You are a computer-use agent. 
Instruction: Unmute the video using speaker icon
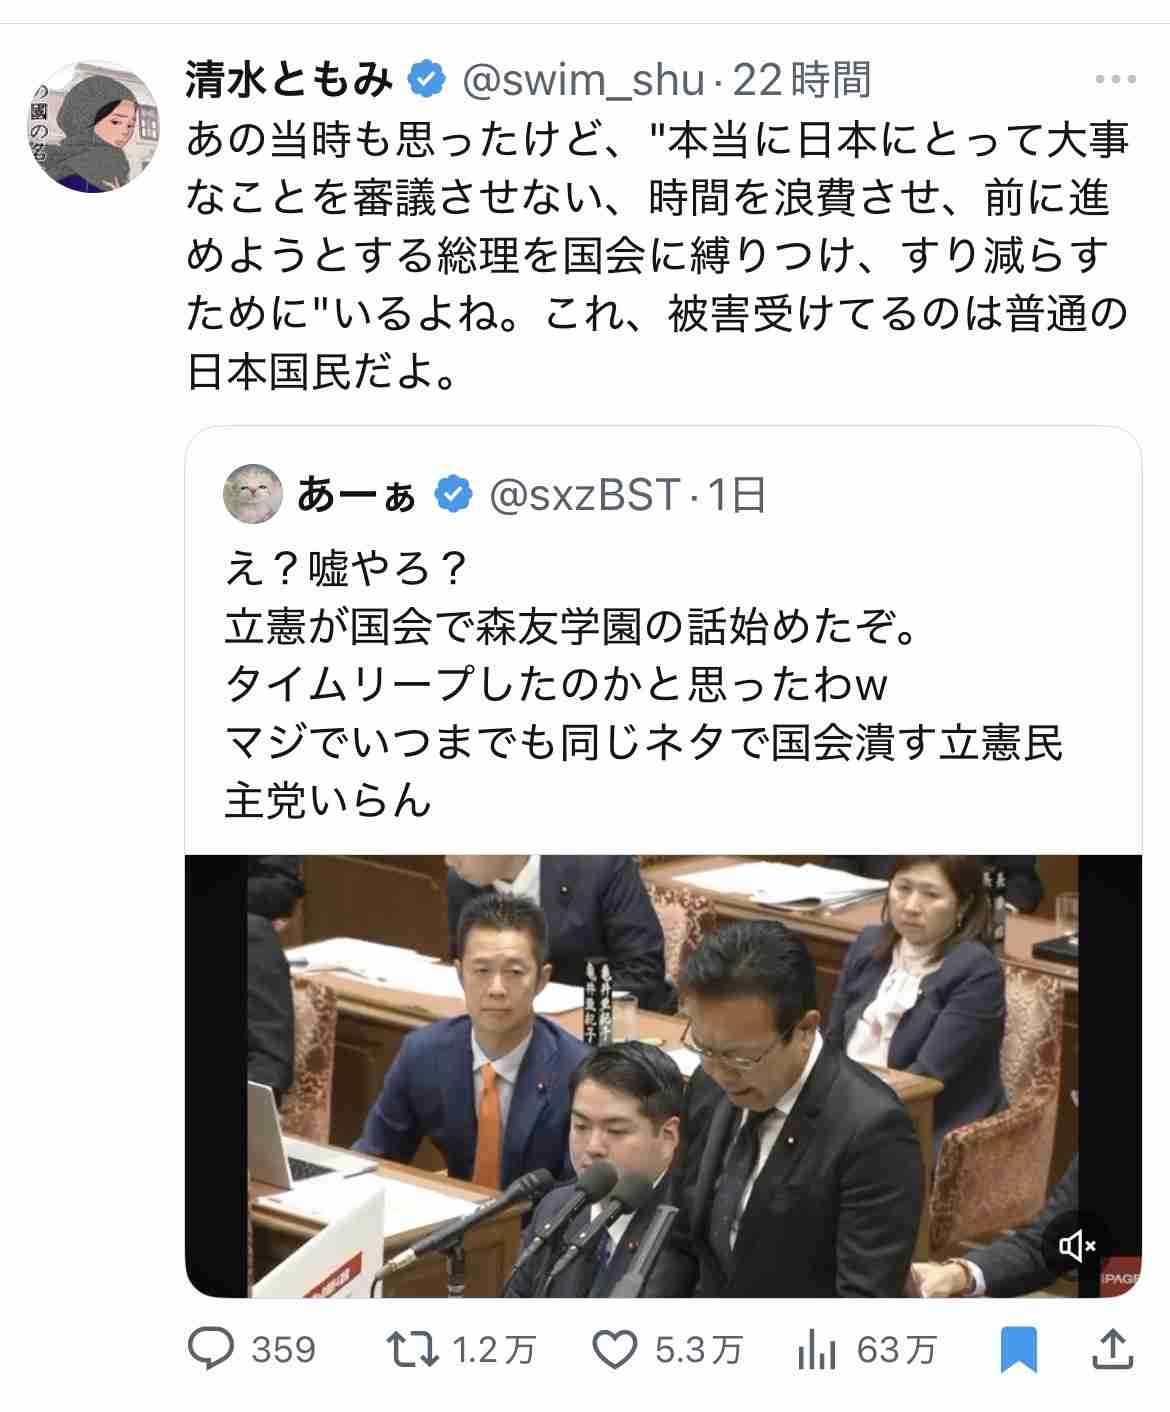tap(1077, 1246)
